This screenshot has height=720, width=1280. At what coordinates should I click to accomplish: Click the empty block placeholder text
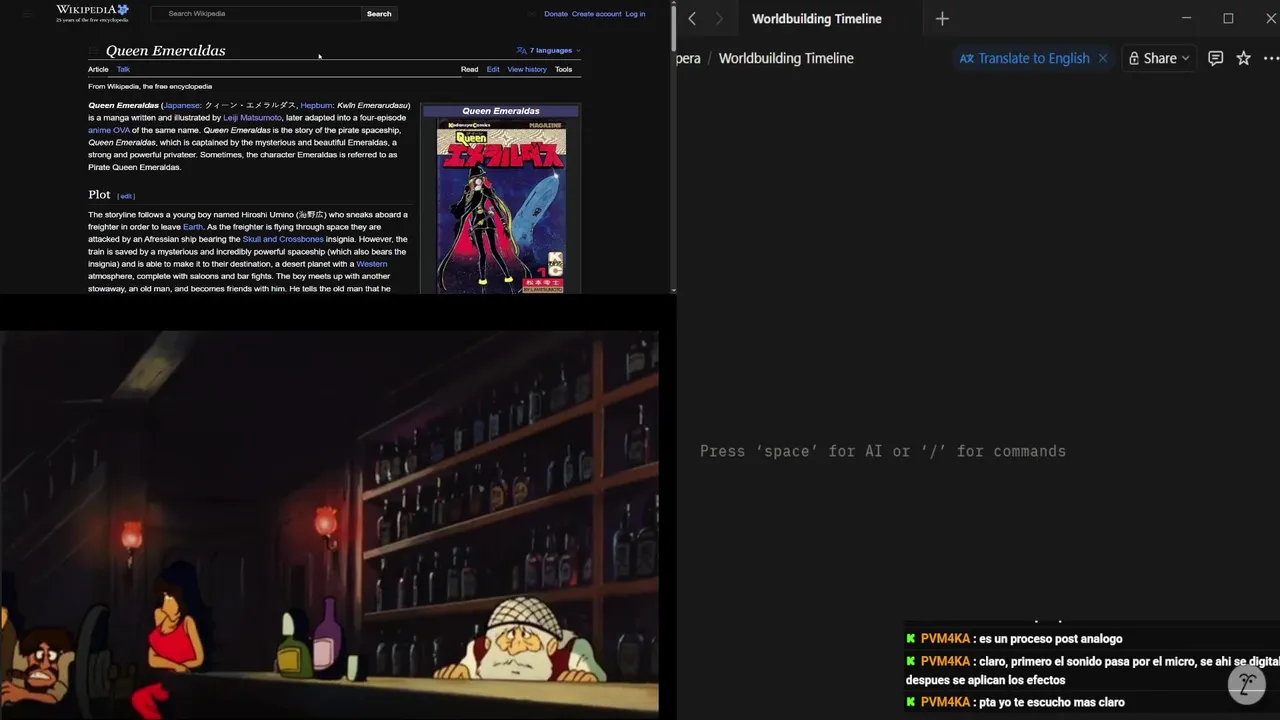(x=883, y=451)
